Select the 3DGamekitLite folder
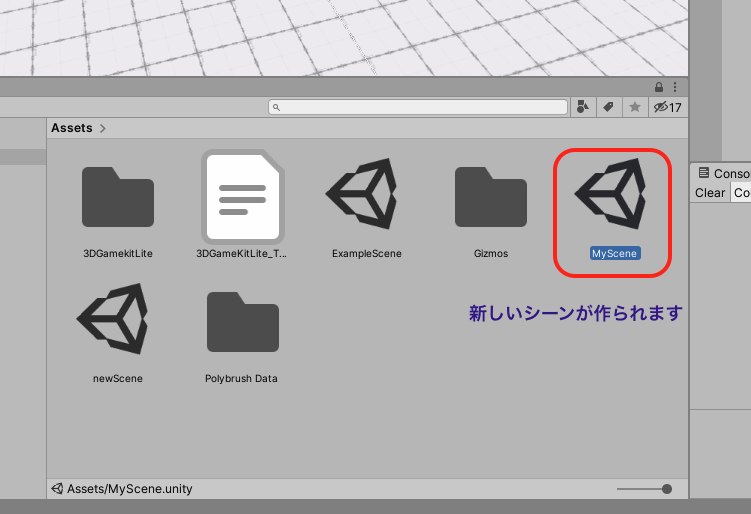Viewport: 751px width, 514px height. pos(118,196)
